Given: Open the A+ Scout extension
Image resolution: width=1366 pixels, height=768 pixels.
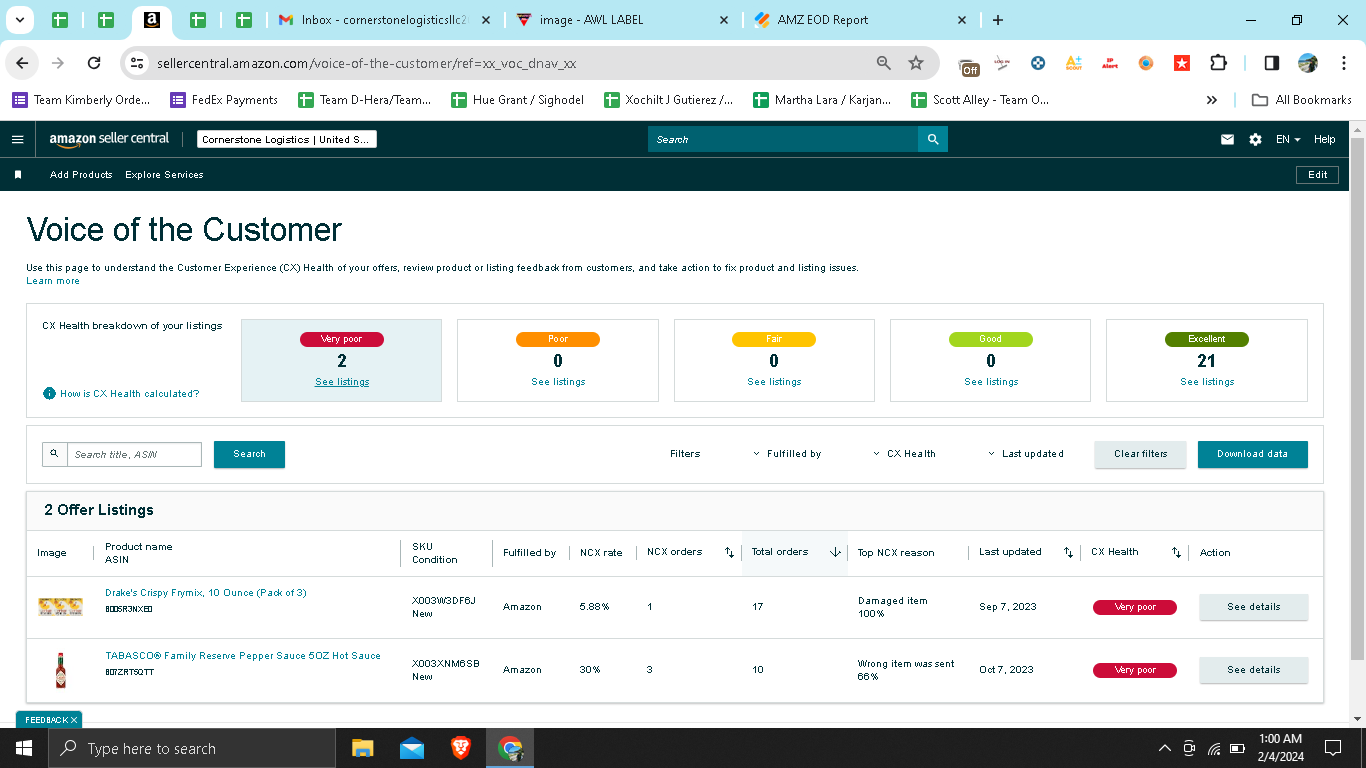Looking at the screenshot, I should coord(1074,63).
